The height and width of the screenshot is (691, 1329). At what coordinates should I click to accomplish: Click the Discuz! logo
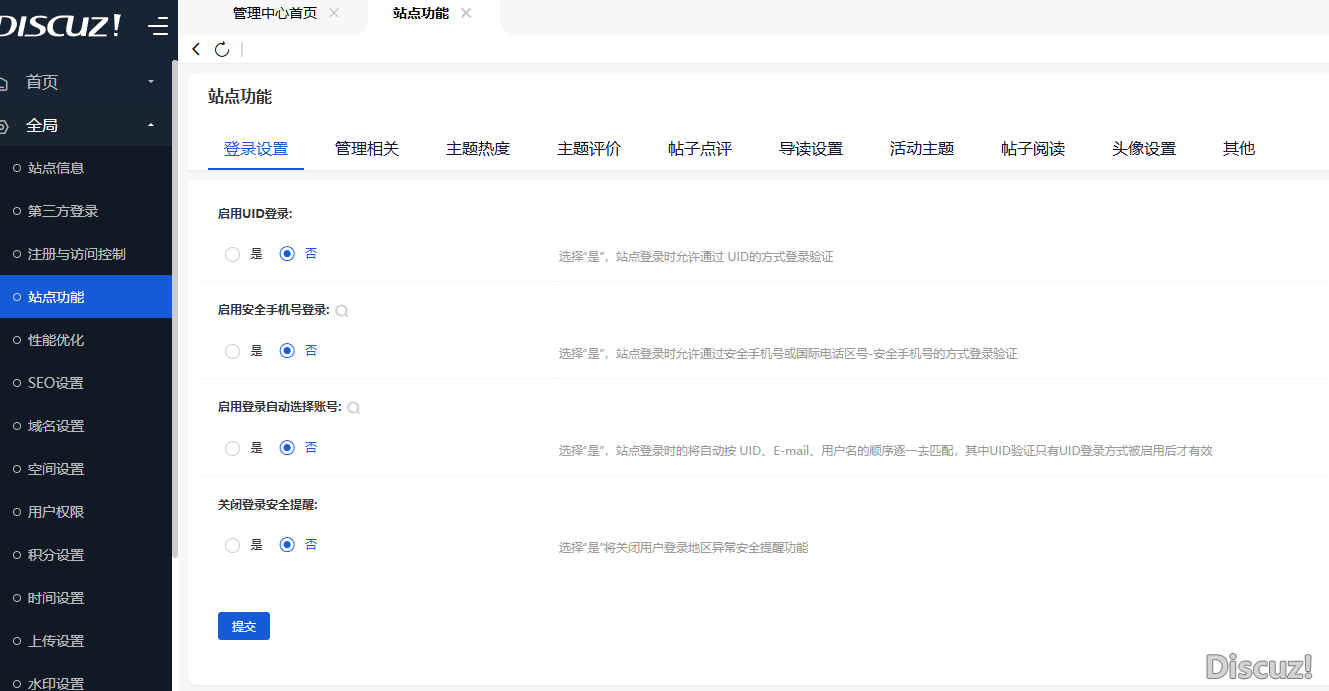[x=60, y=26]
